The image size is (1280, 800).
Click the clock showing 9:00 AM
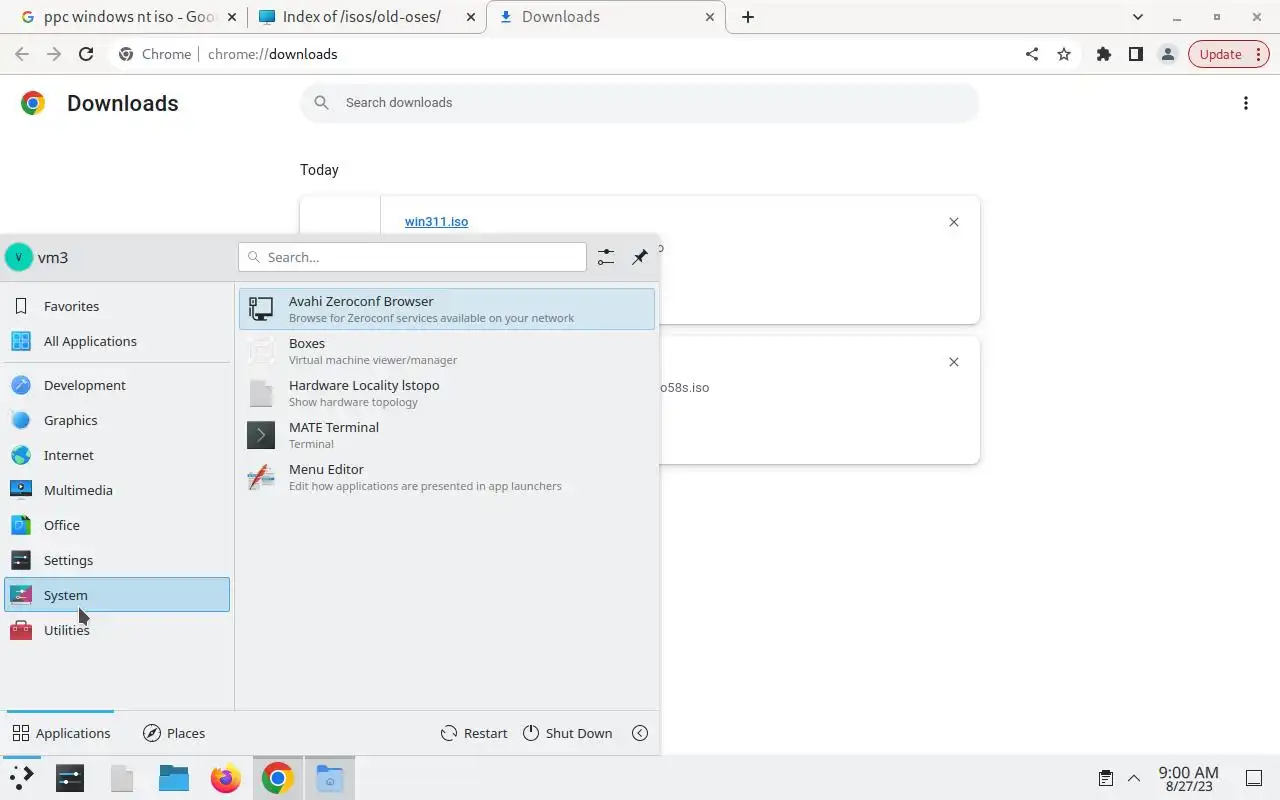(1188, 778)
